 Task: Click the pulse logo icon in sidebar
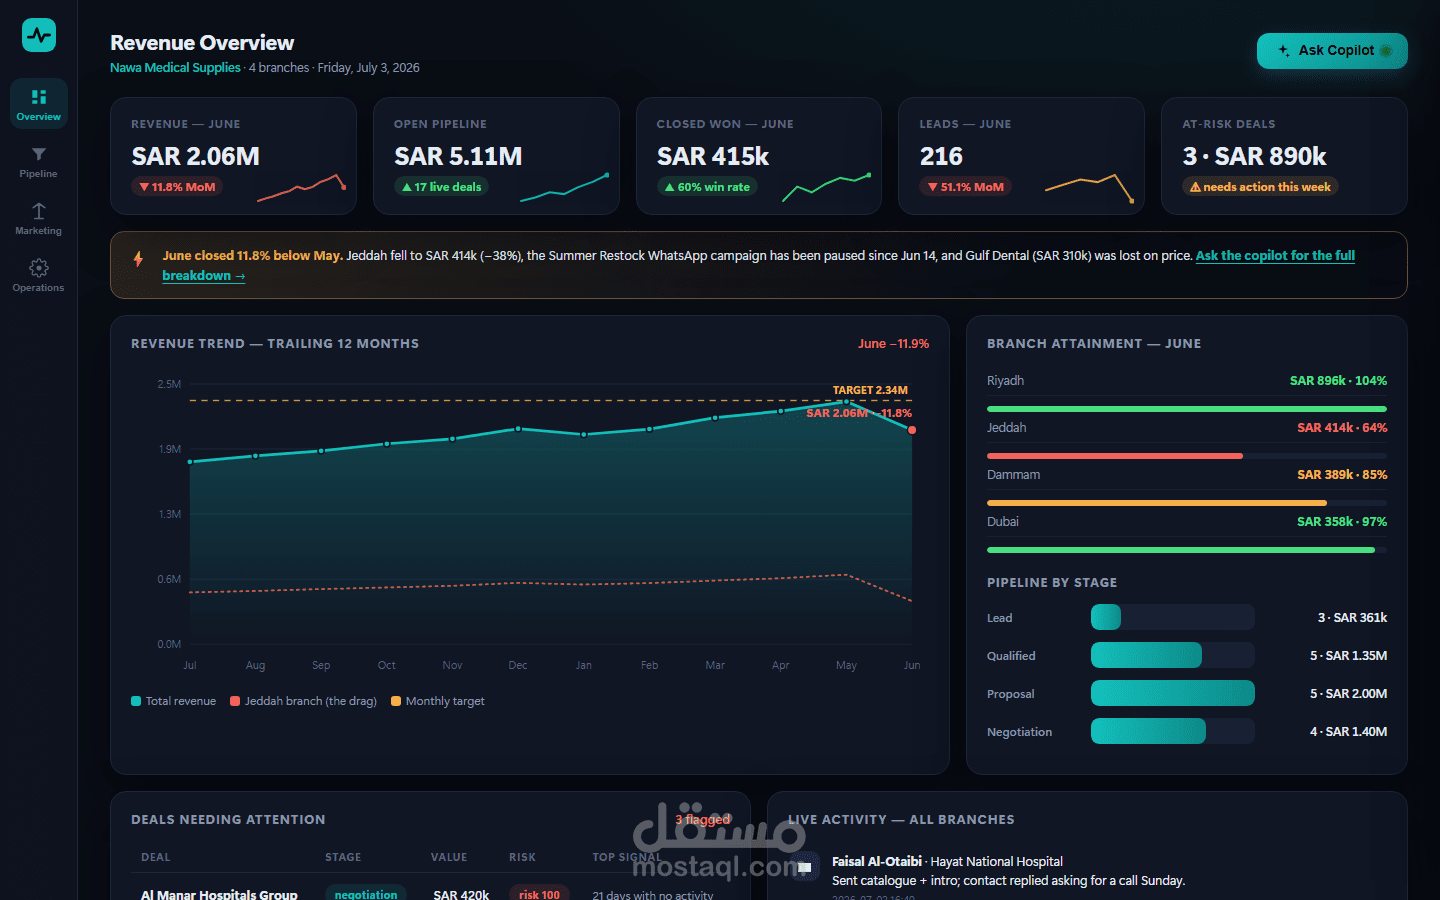[39, 35]
